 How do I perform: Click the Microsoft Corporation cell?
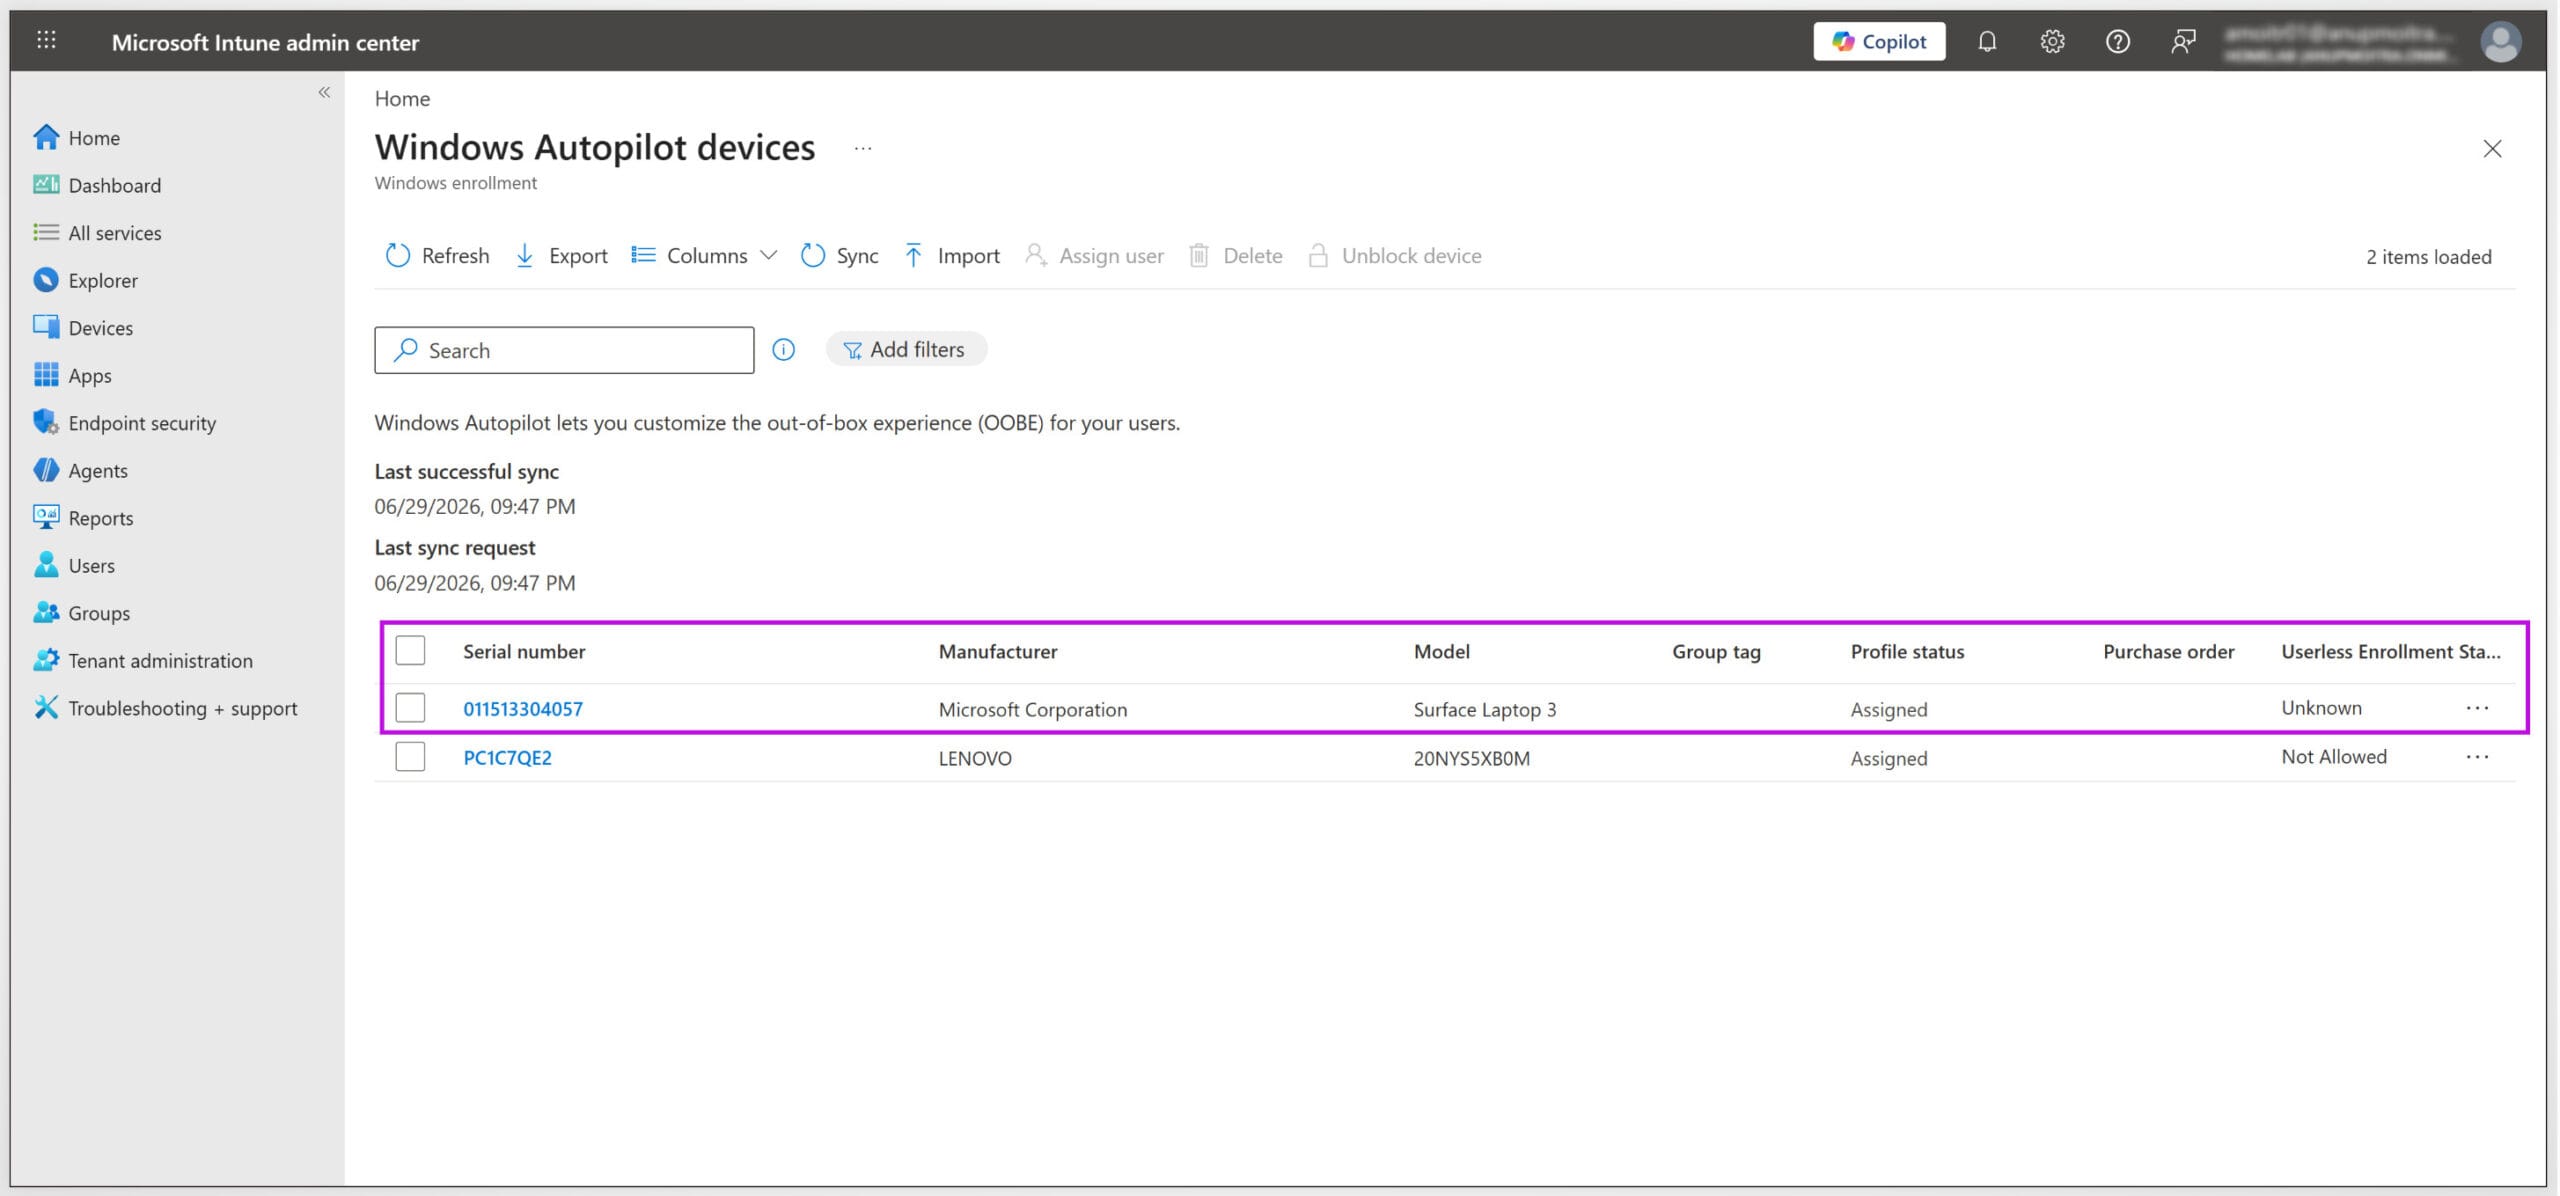click(1032, 709)
